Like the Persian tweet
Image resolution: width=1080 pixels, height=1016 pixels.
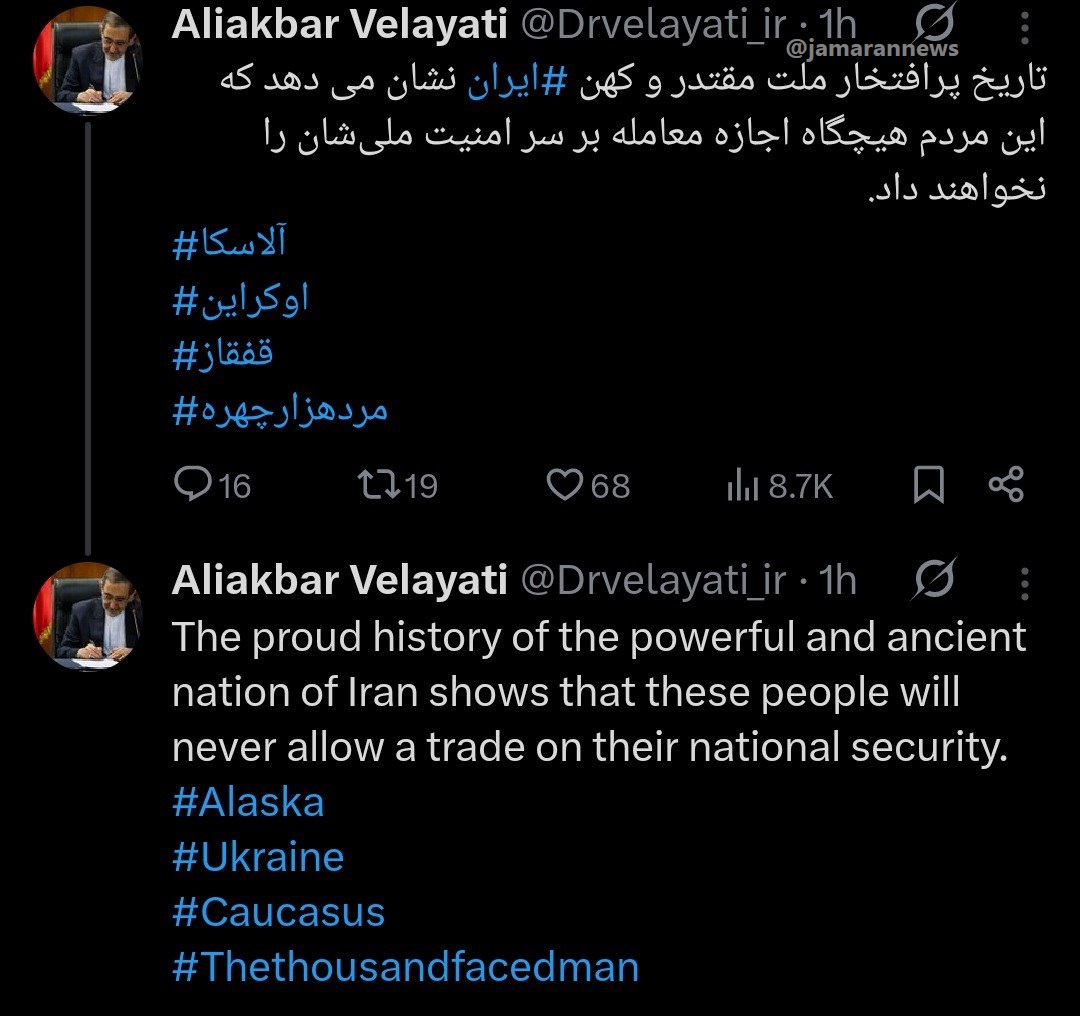tap(566, 486)
